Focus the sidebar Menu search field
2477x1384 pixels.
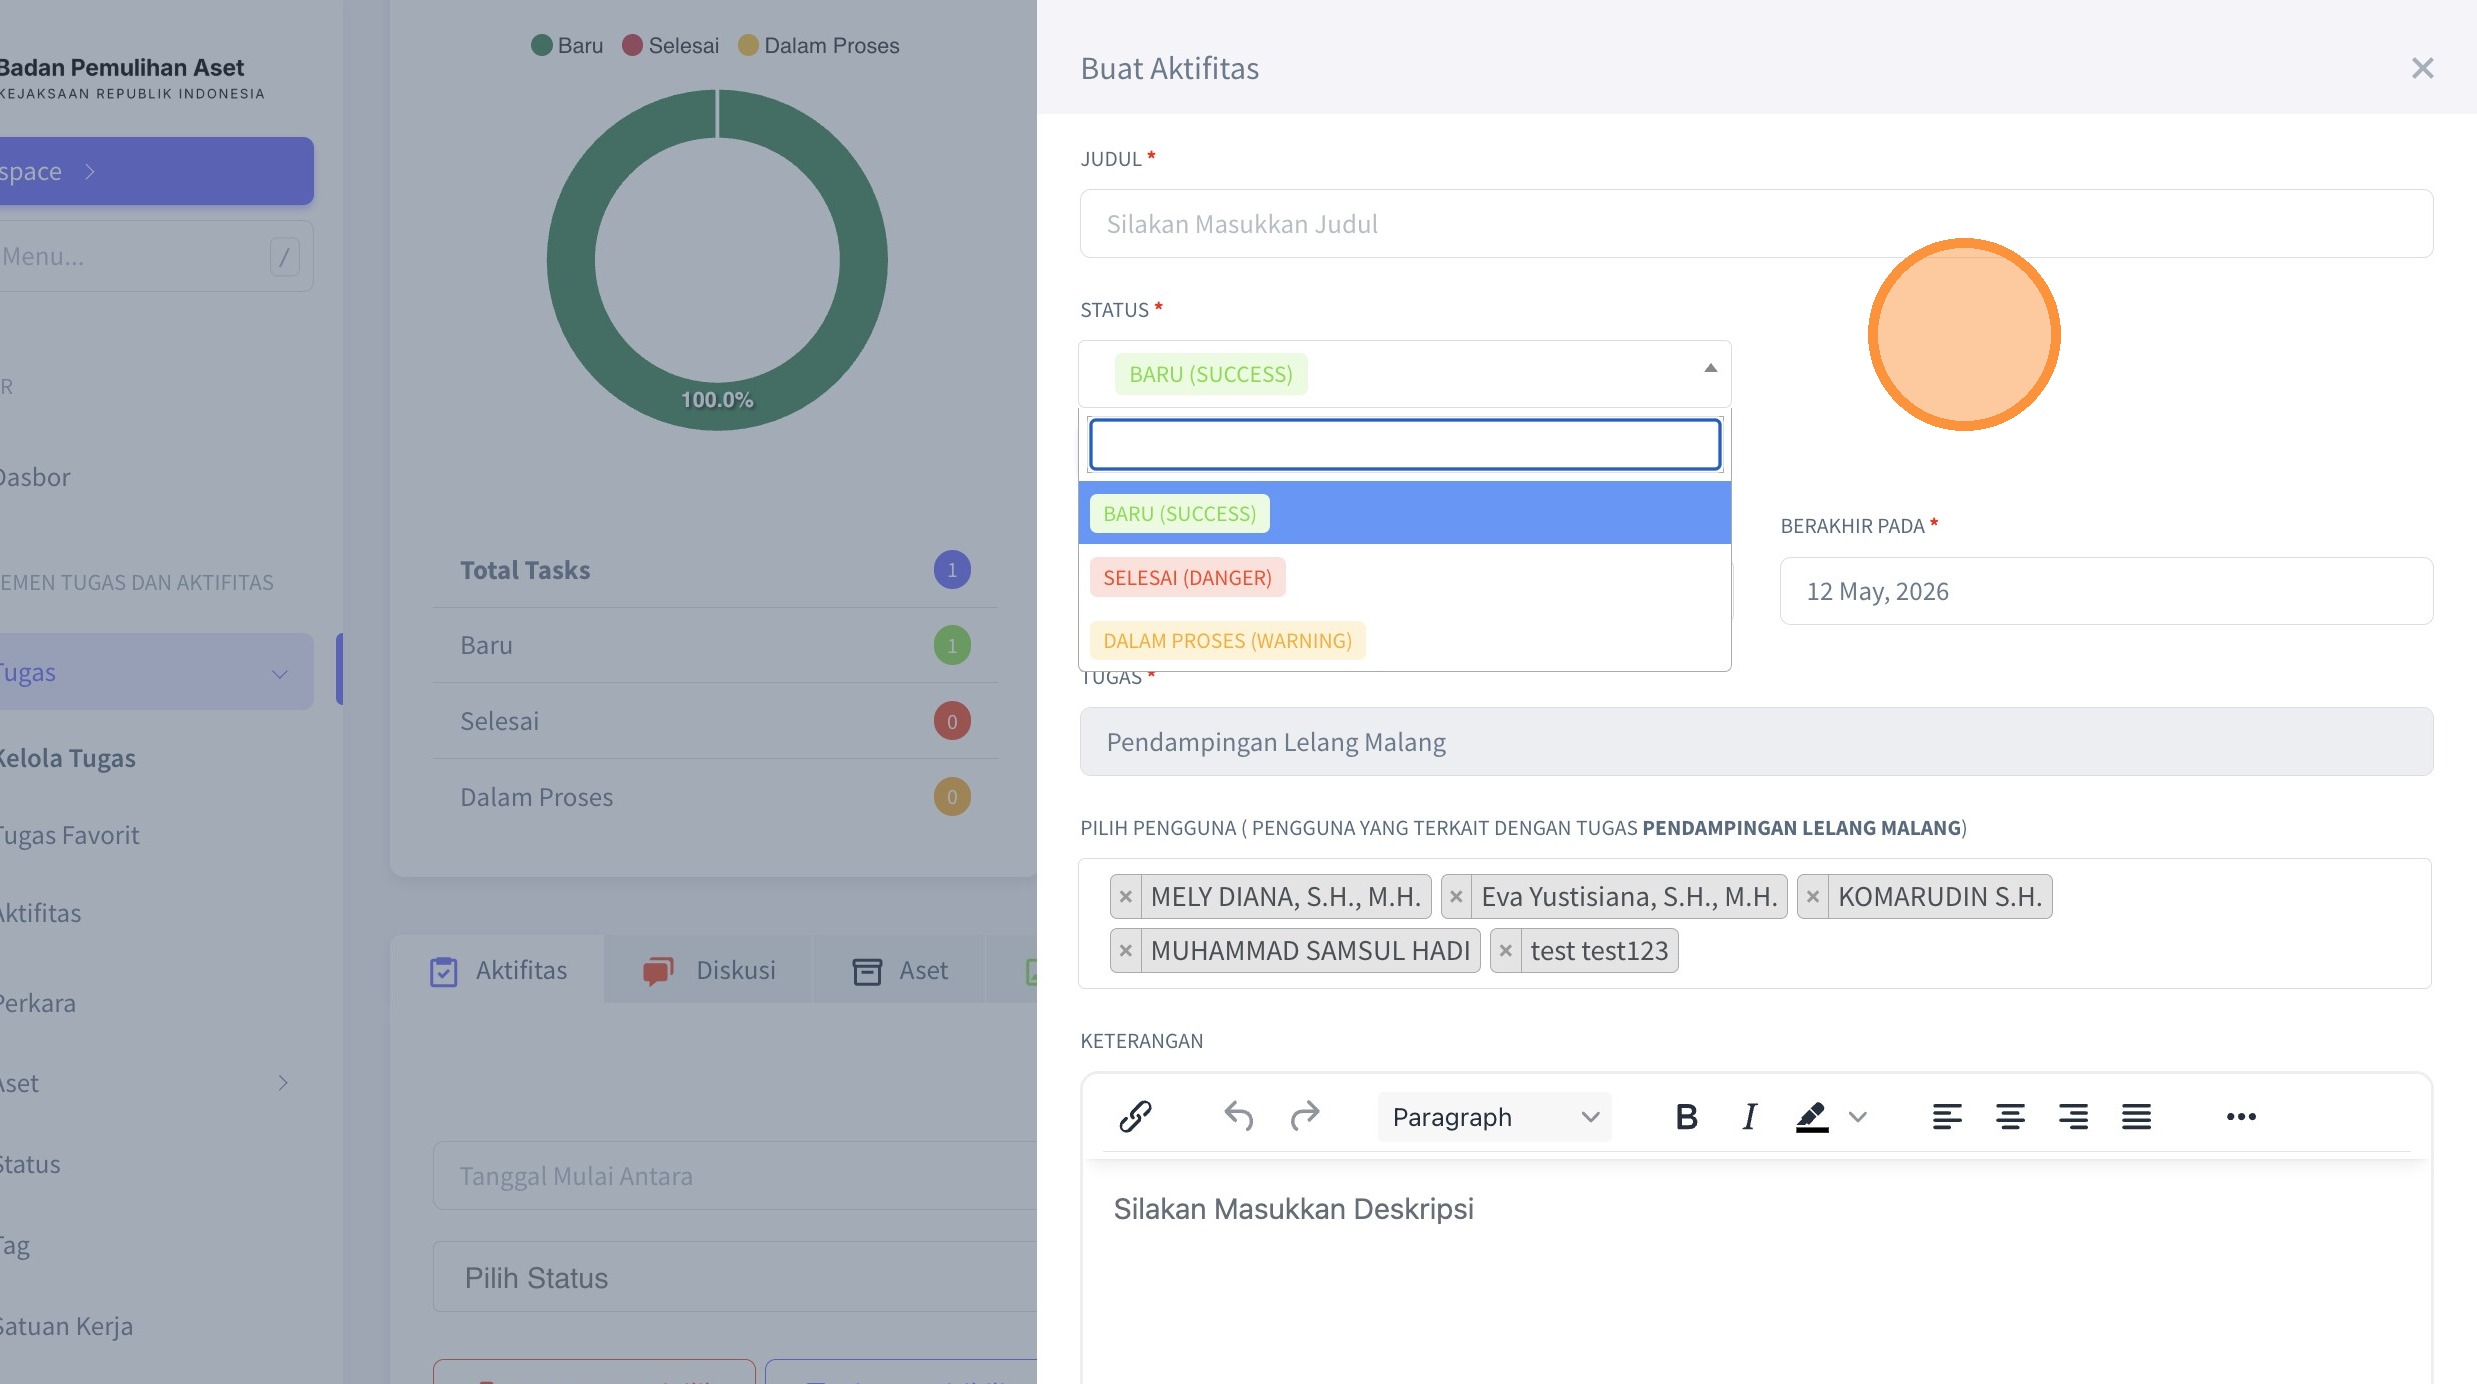[x=155, y=256]
